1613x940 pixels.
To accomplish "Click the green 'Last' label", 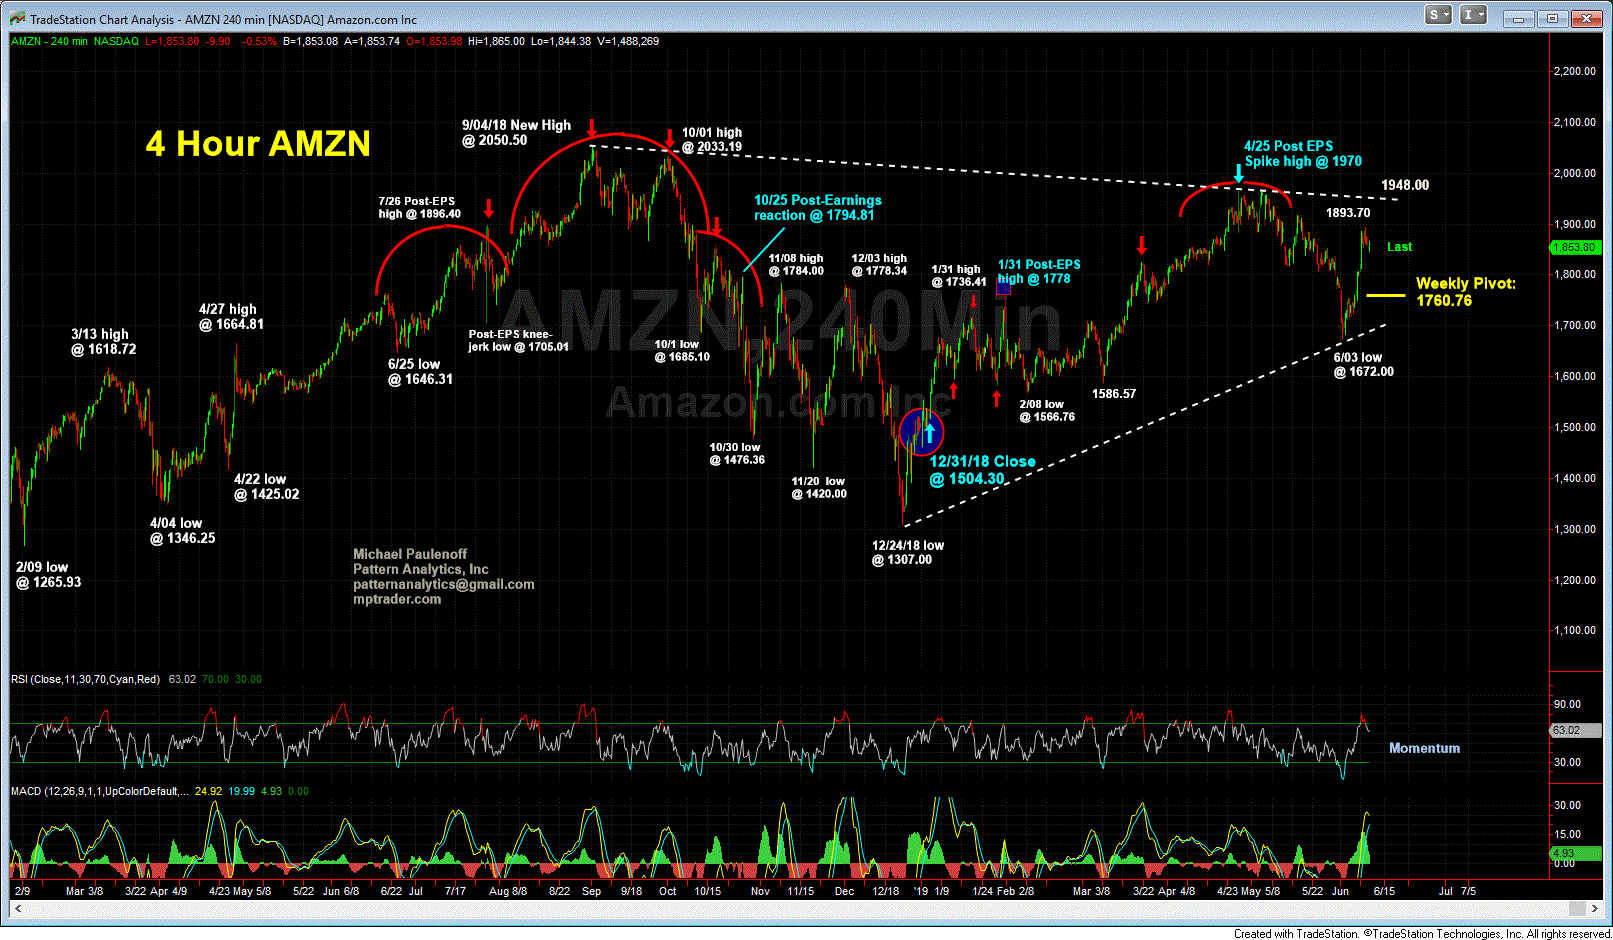I will pyautogui.click(x=1399, y=247).
